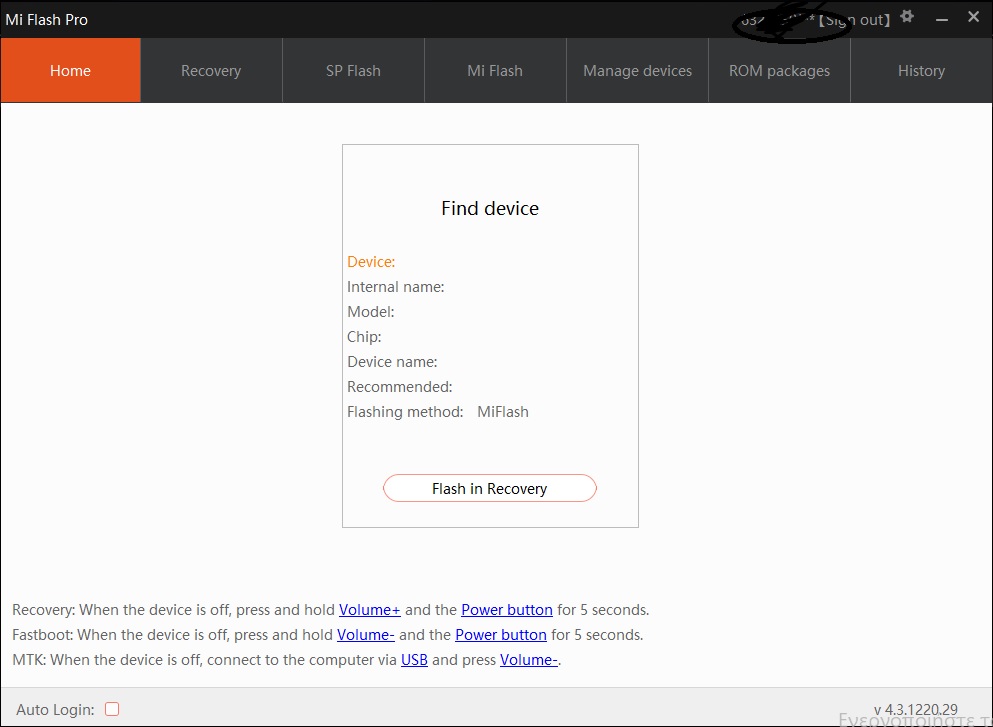View the History tab
Viewport: 993px width, 727px height.
tap(921, 71)
